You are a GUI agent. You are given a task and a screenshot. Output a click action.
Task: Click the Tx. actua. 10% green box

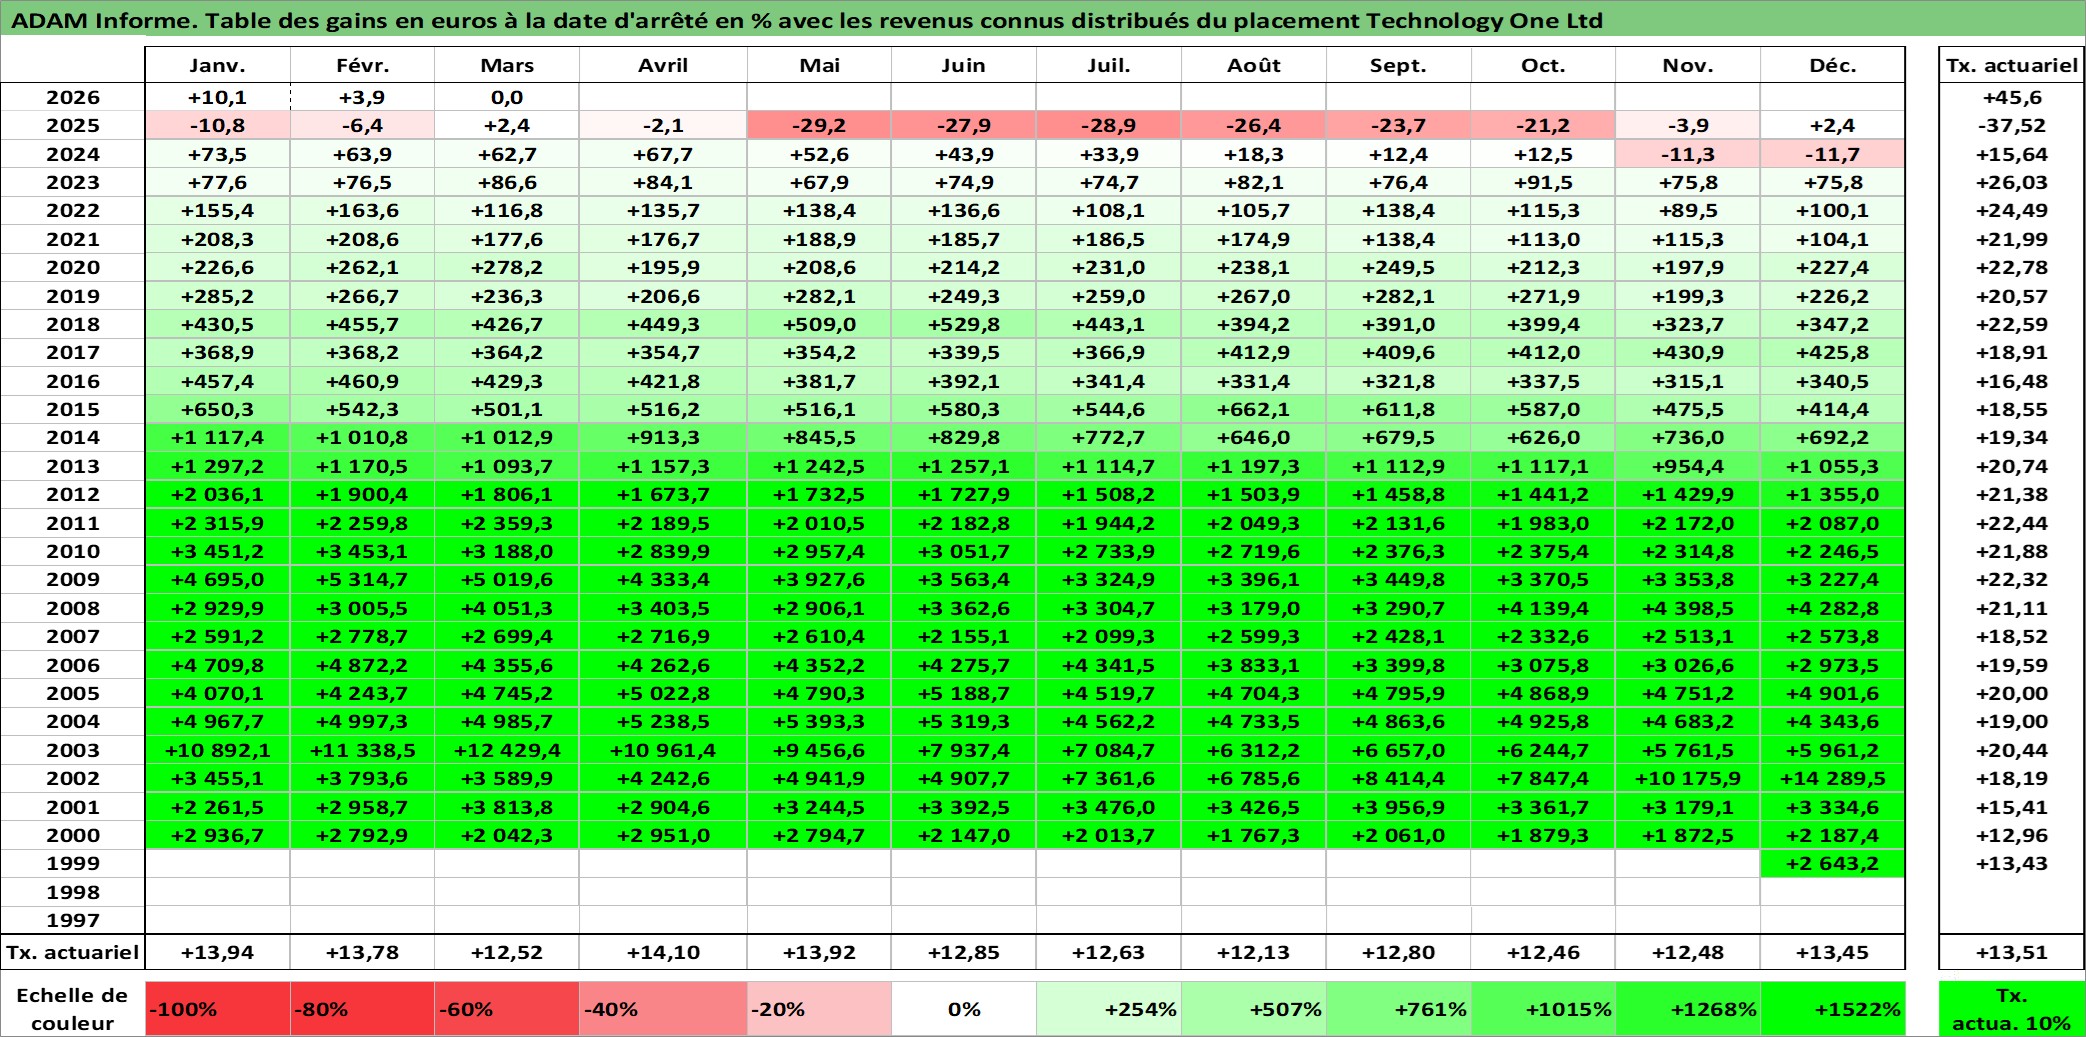[2011, 1009]
